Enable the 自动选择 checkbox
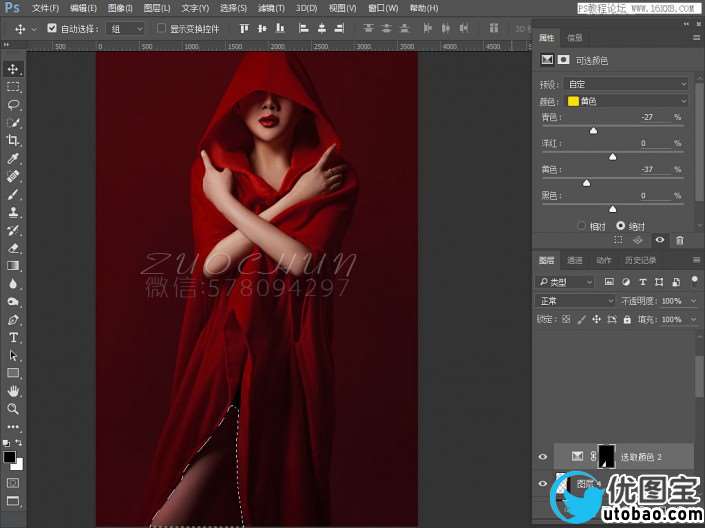 click(x=52, y=28)
